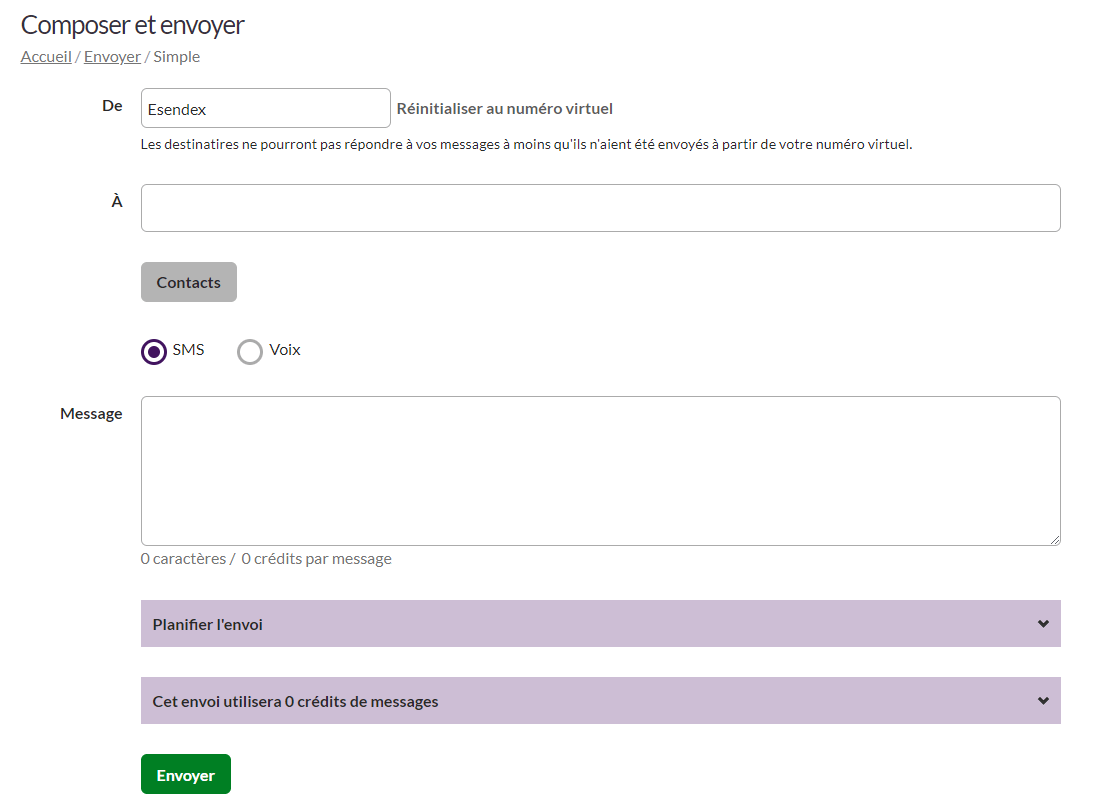Expand the Planifier l'envoi section
This screenshot has height=809, width=1107.
(600, 624)
